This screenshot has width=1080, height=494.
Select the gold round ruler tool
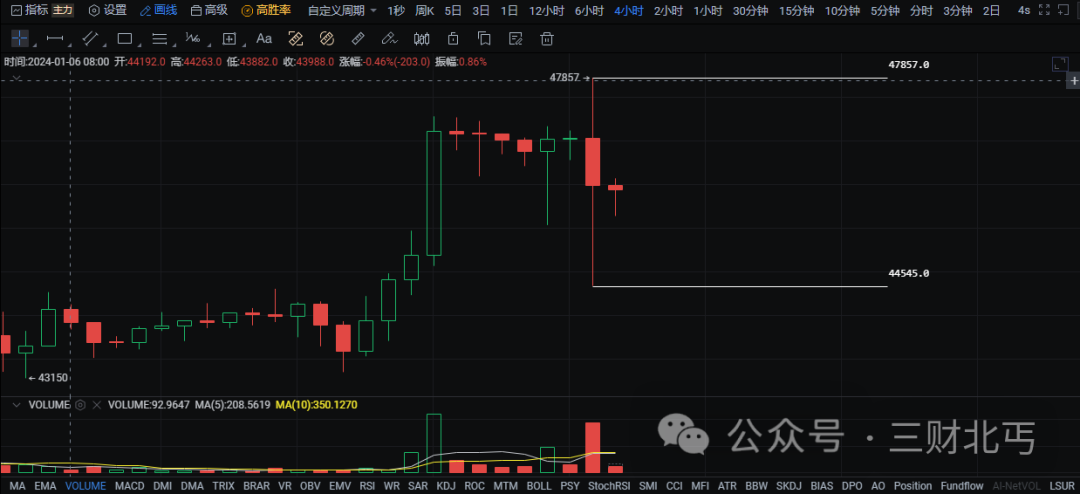pyautogui.click(x=327, y=39)
